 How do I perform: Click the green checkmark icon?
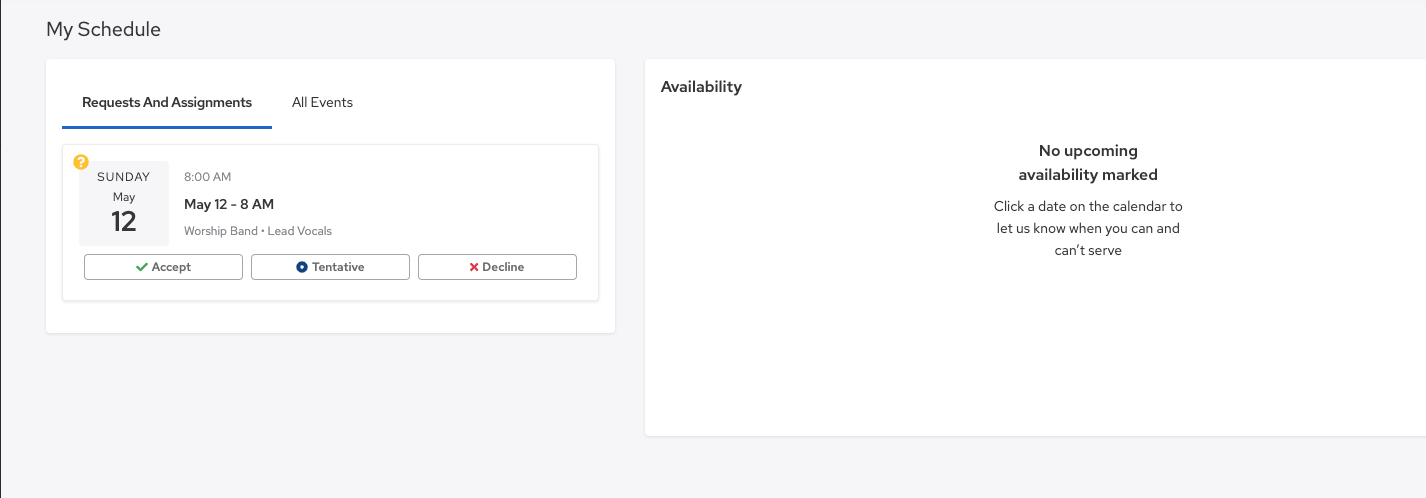click(x=142, y=267)
